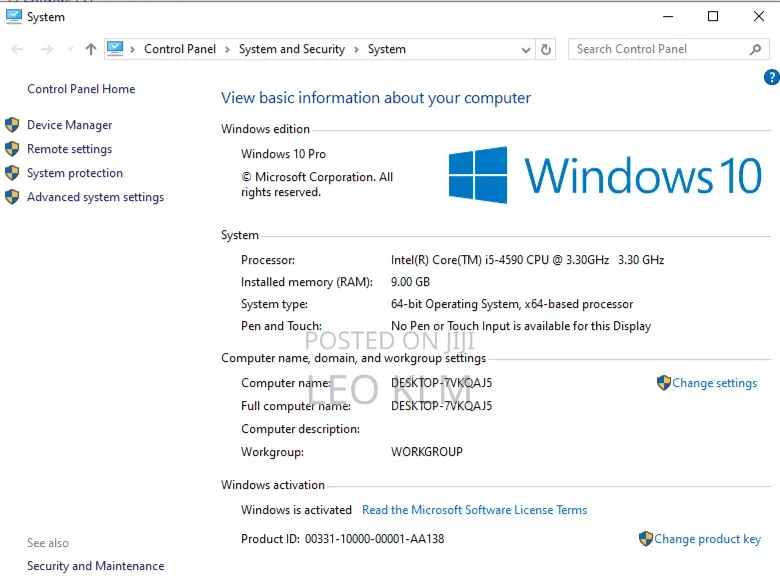Image resolution: width=780 pixels, height=588 pixels.
Task: Click shield icon beside Change product key
Action: coord(646,539)
